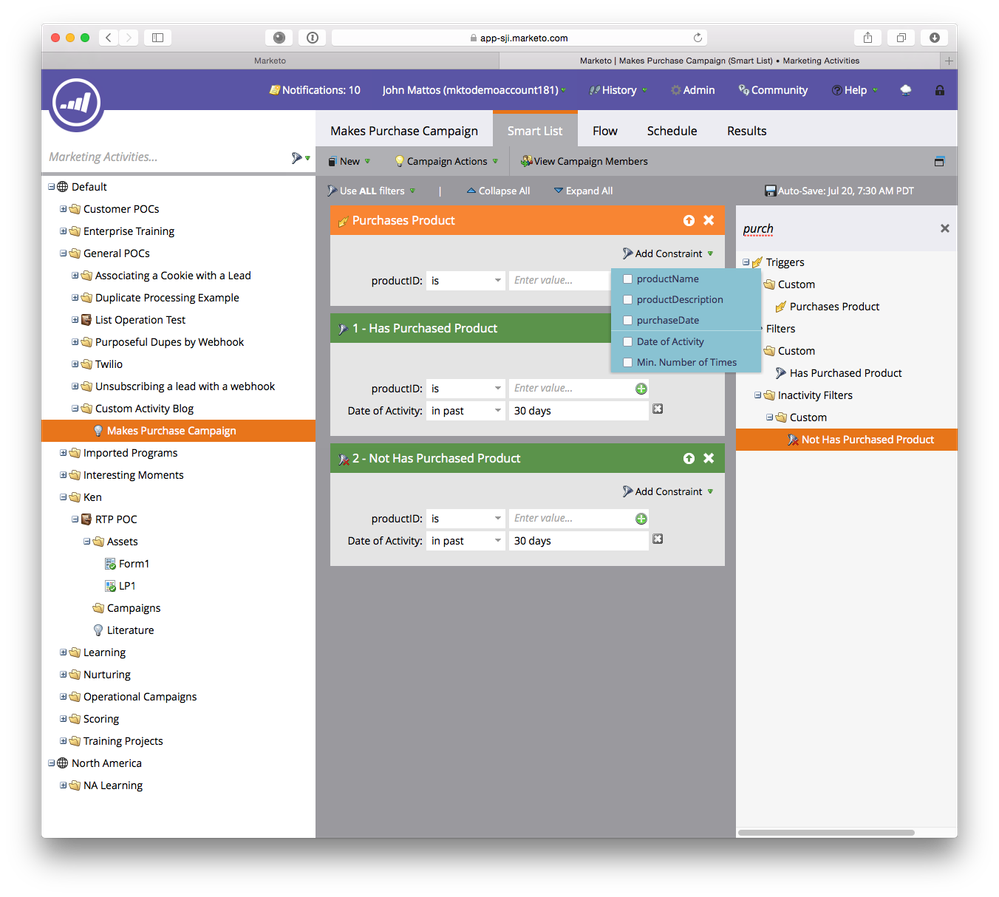Go to Community
This screenshot has width=999, height=897.
[773, 90]
